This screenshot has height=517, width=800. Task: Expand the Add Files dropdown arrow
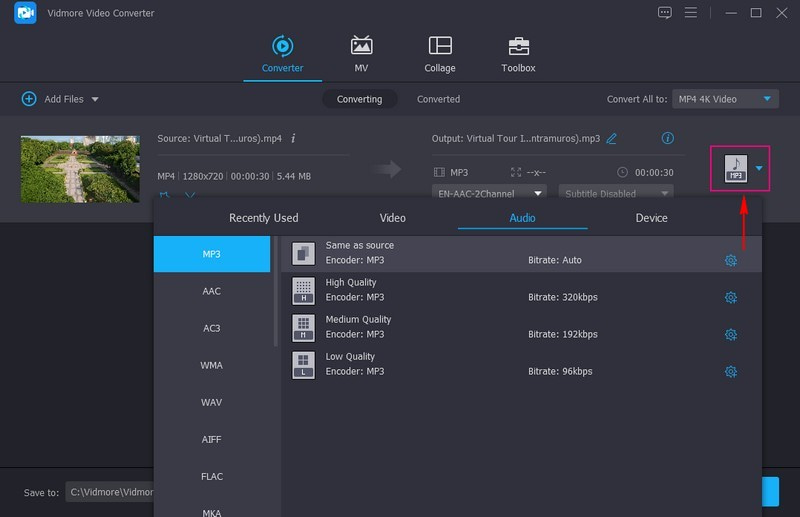(x=95, y=100)
